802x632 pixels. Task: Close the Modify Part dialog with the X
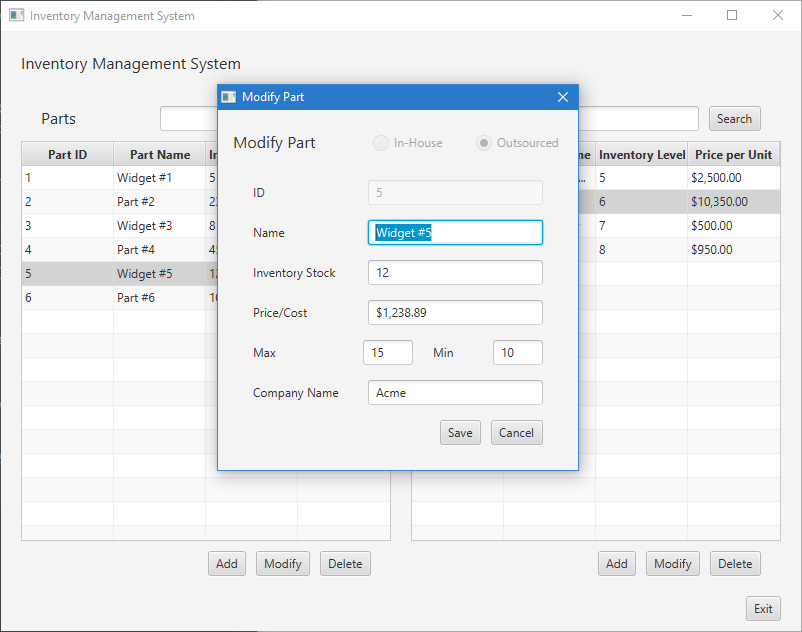pyautogui.click(x=563, y=97)
